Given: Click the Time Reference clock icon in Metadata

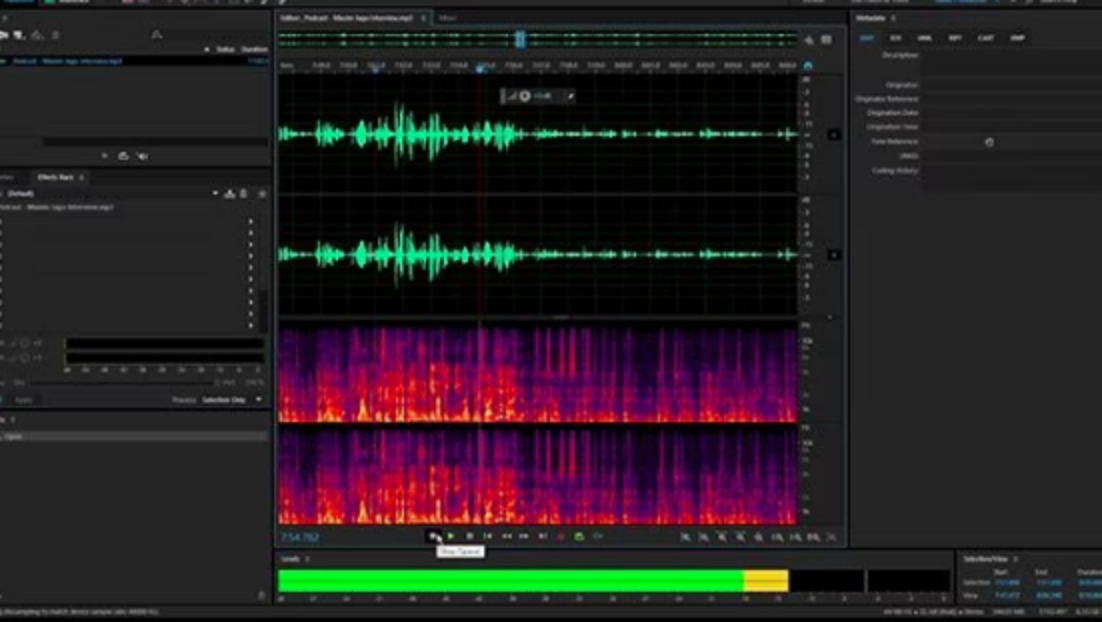Looking at the screenshot, I should 990,141.
